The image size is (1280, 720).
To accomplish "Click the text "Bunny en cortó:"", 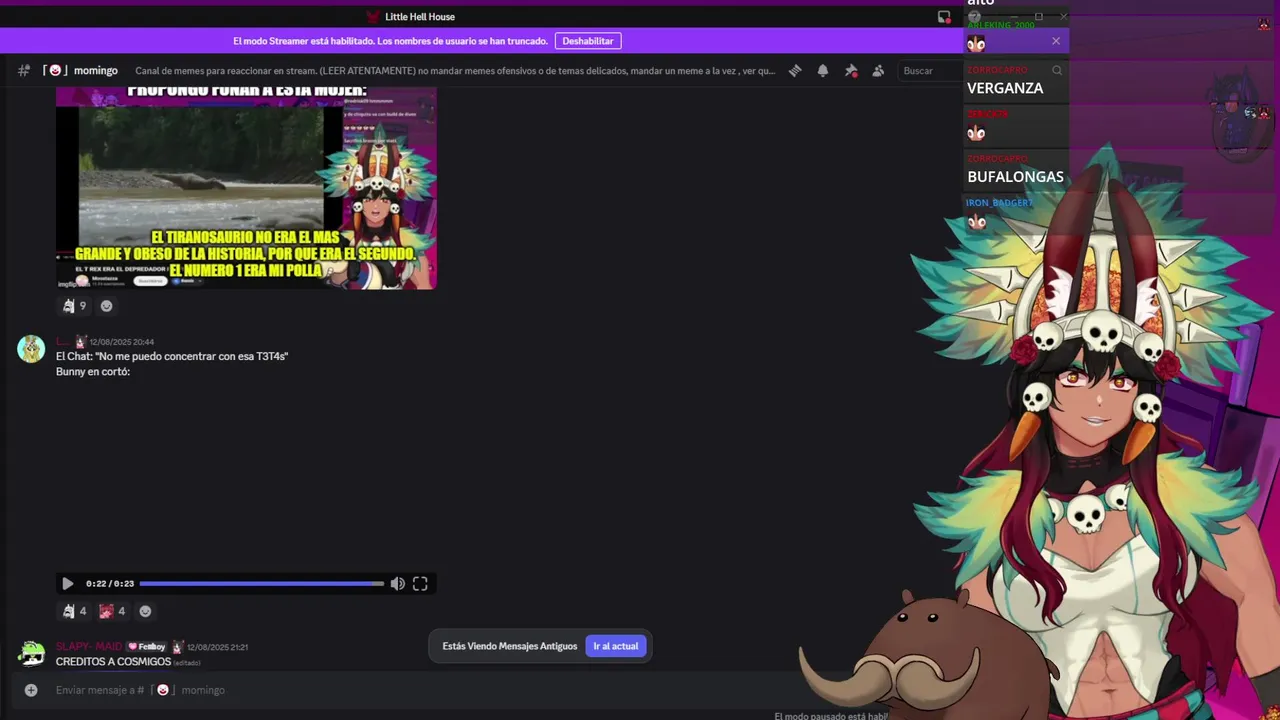I will pos(93,372).
